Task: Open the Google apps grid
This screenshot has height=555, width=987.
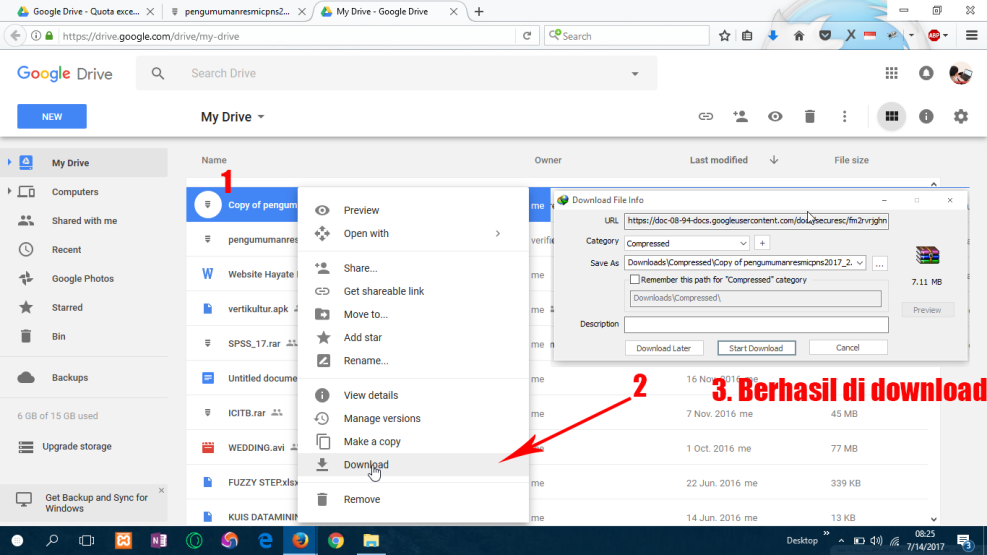Action: tap(891, 74)
